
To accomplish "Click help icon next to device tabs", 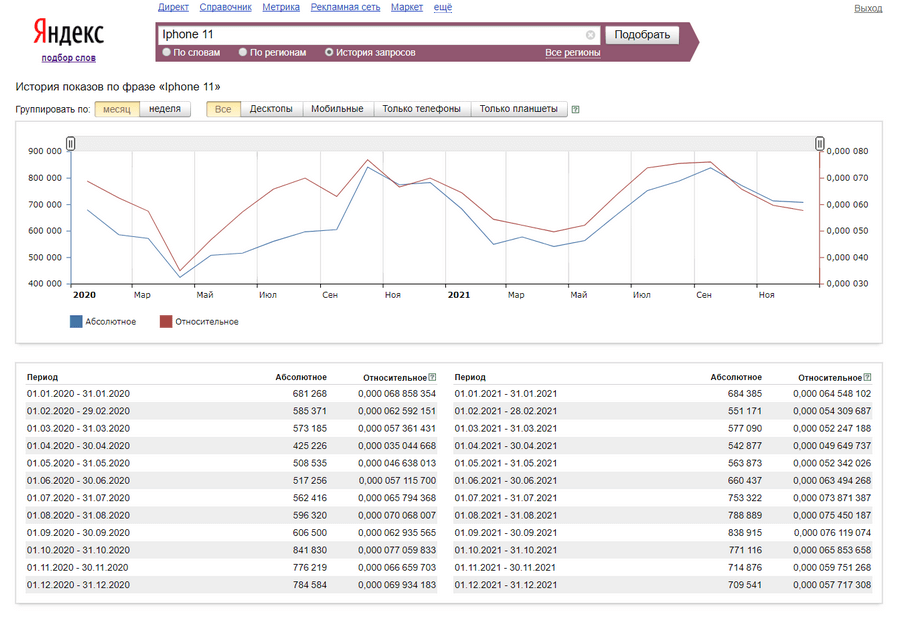I will 576,110.
